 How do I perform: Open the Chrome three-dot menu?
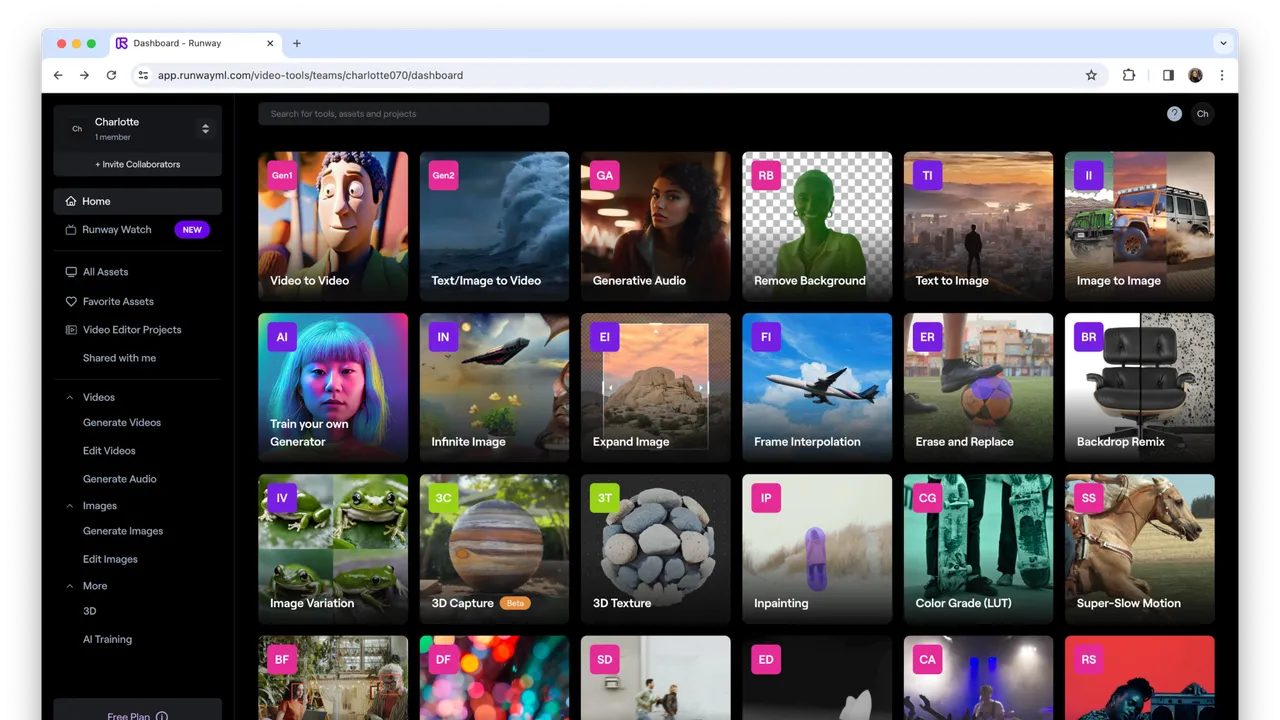[x=1222, y=75]
